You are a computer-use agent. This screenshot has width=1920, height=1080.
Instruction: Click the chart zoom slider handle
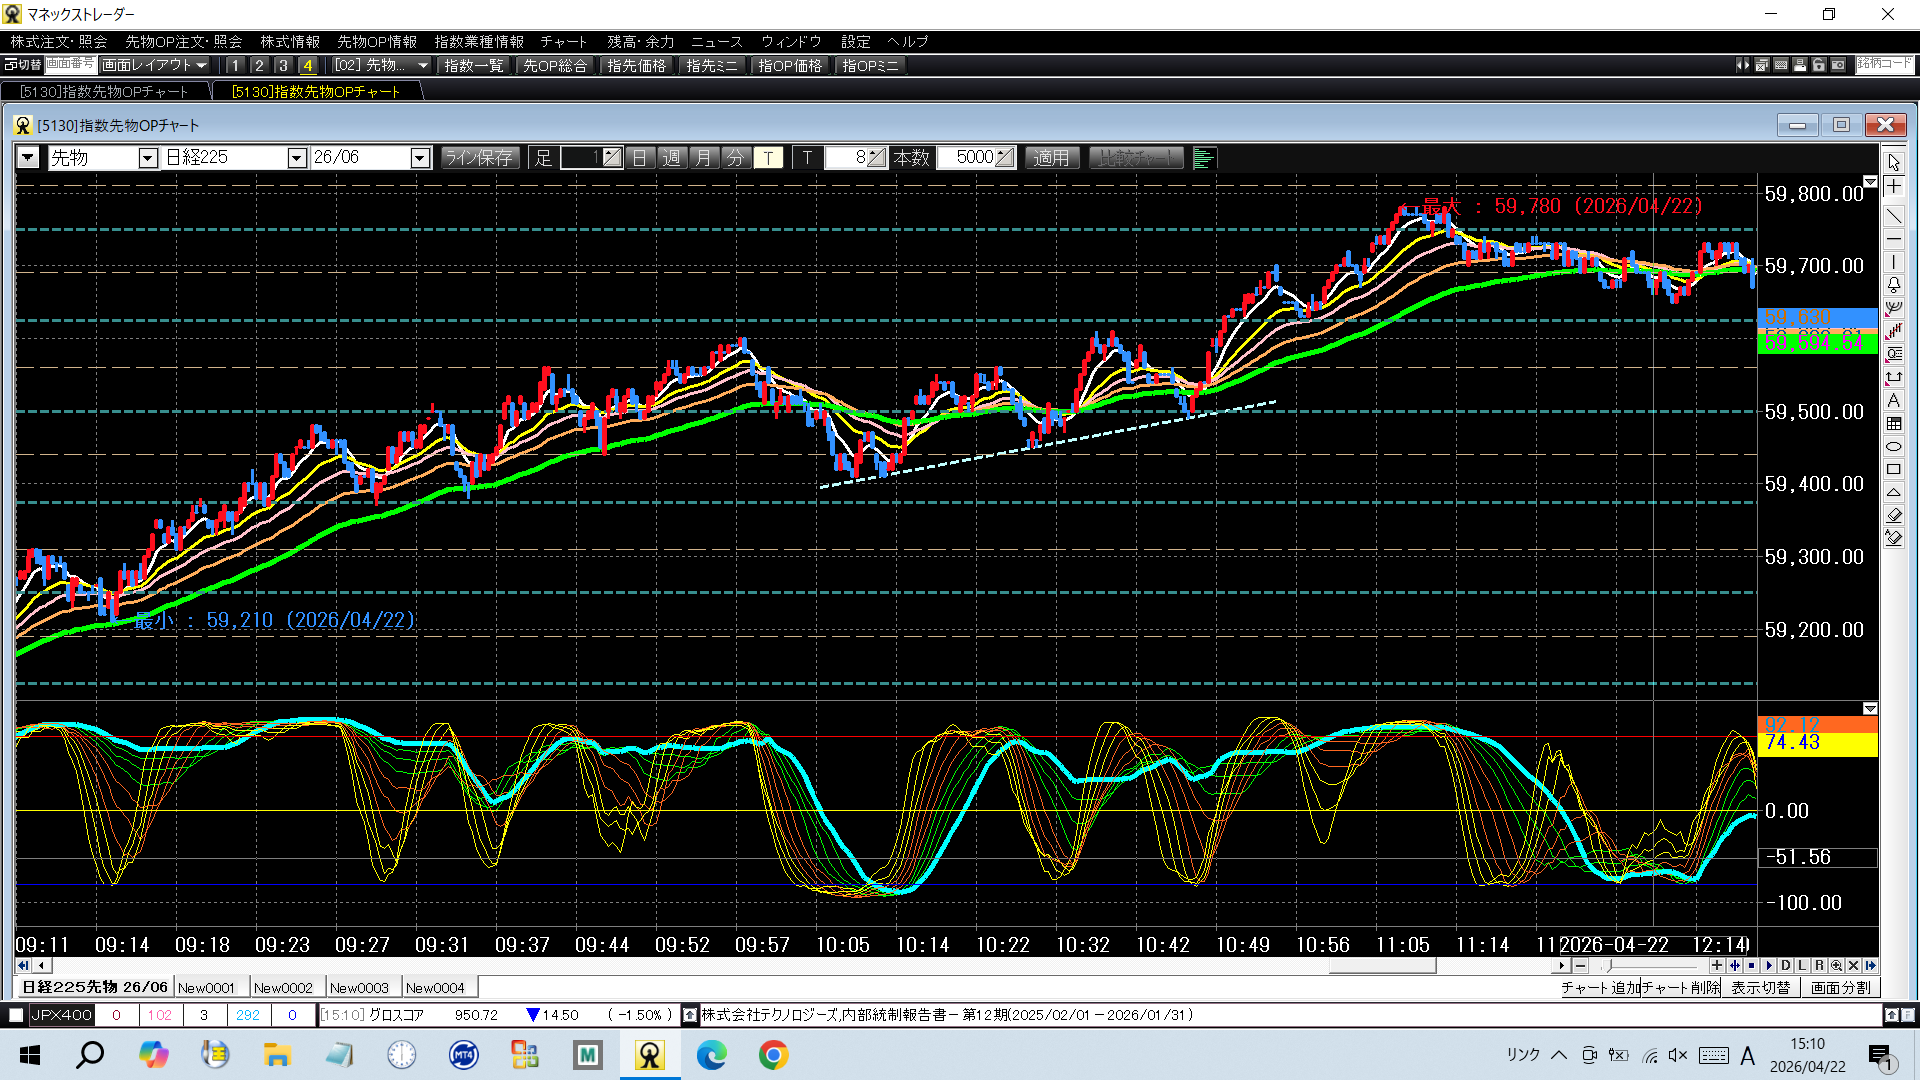coord(1609,966)
